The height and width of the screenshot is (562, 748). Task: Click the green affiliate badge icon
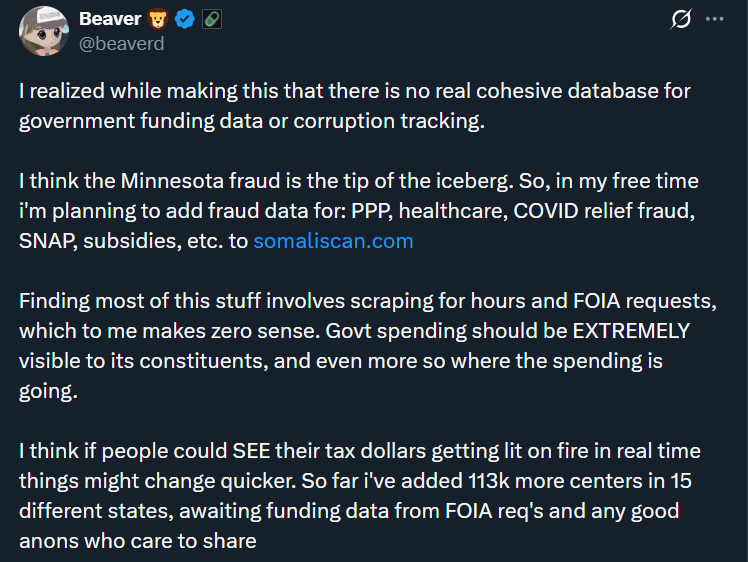(211, 19)
